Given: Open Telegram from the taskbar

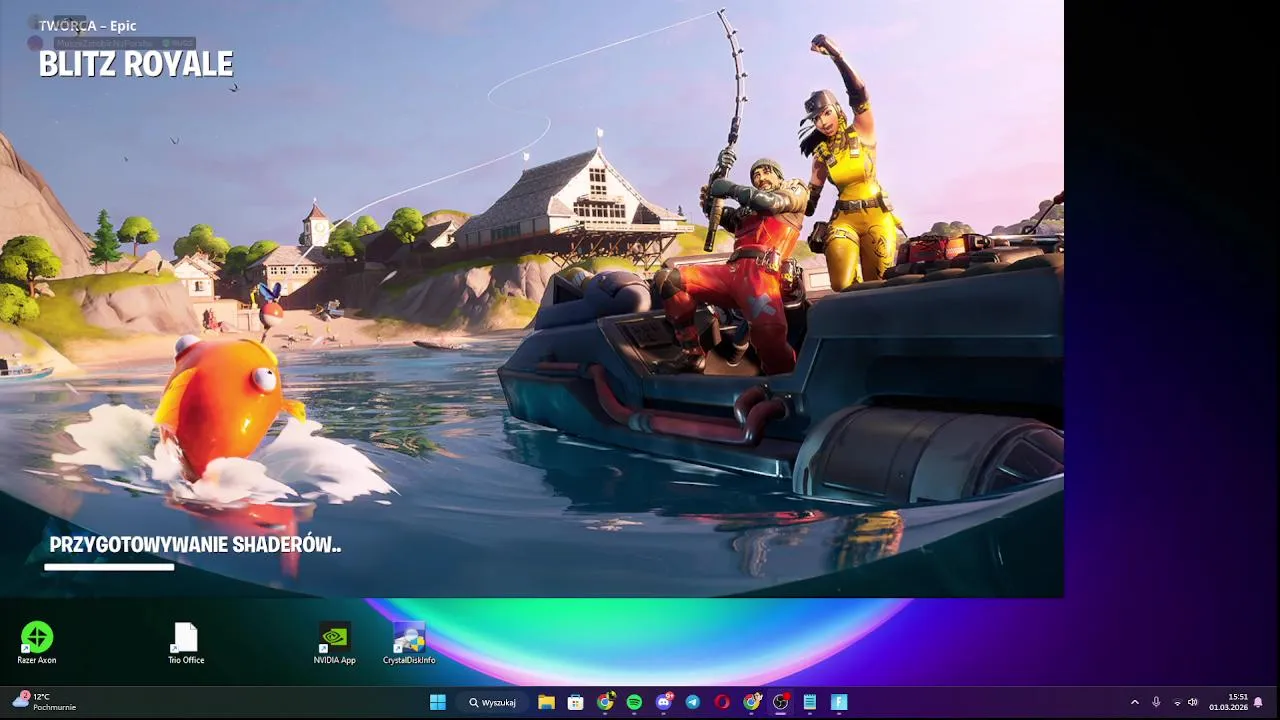Looking at the screenshot, I should (x=692, y=702).
